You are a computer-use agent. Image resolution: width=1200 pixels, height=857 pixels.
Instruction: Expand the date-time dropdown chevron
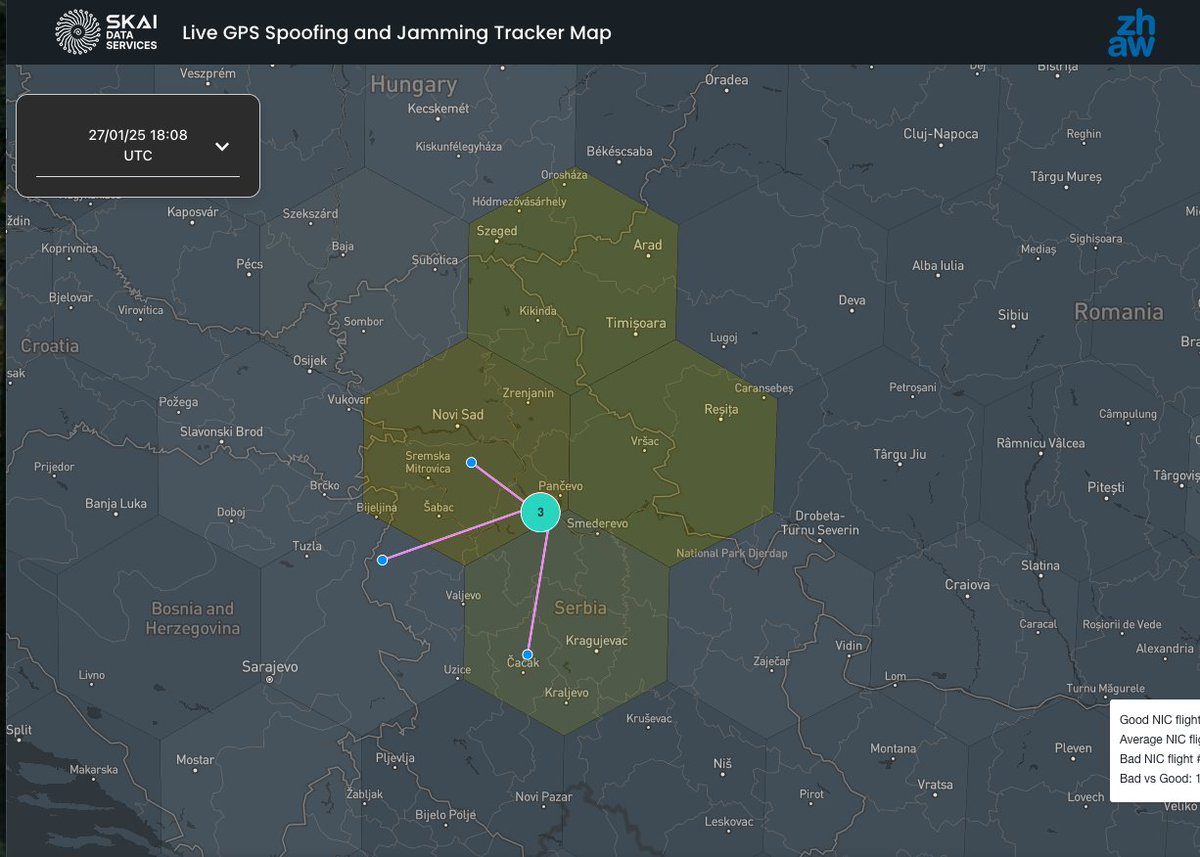tap(222, 146)
